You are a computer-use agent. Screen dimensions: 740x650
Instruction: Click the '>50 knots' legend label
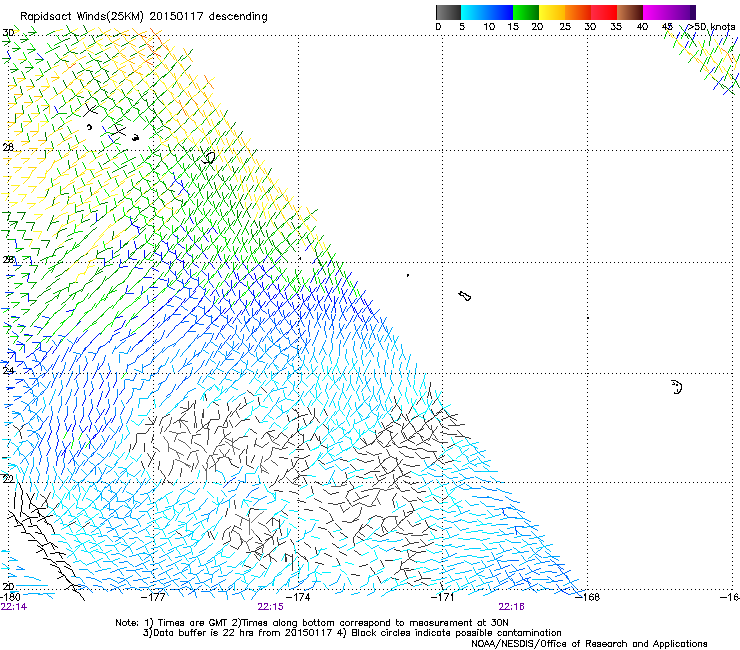pos(711,27)
